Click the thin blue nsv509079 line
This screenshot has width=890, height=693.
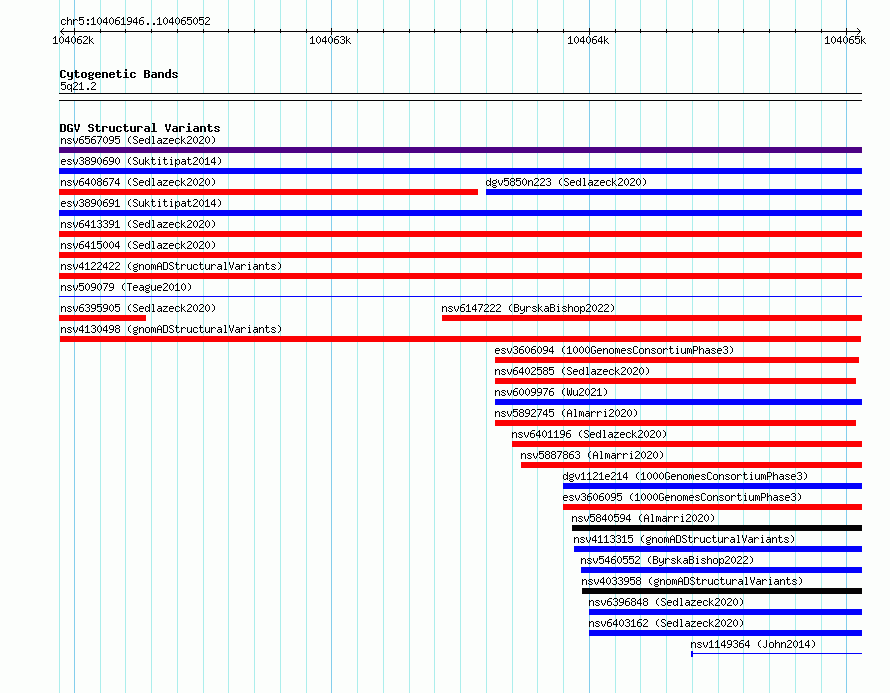(x=460, y=296)
